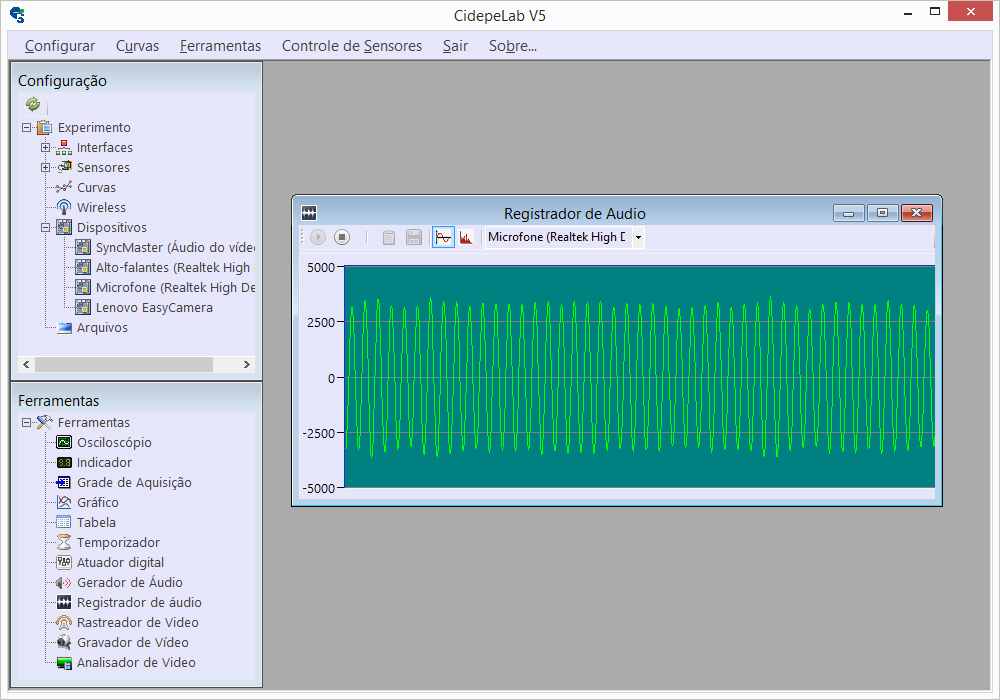Close the Registrador de Audio window
The width and height of the screenshot is (1000, 700).
[916, 213]
